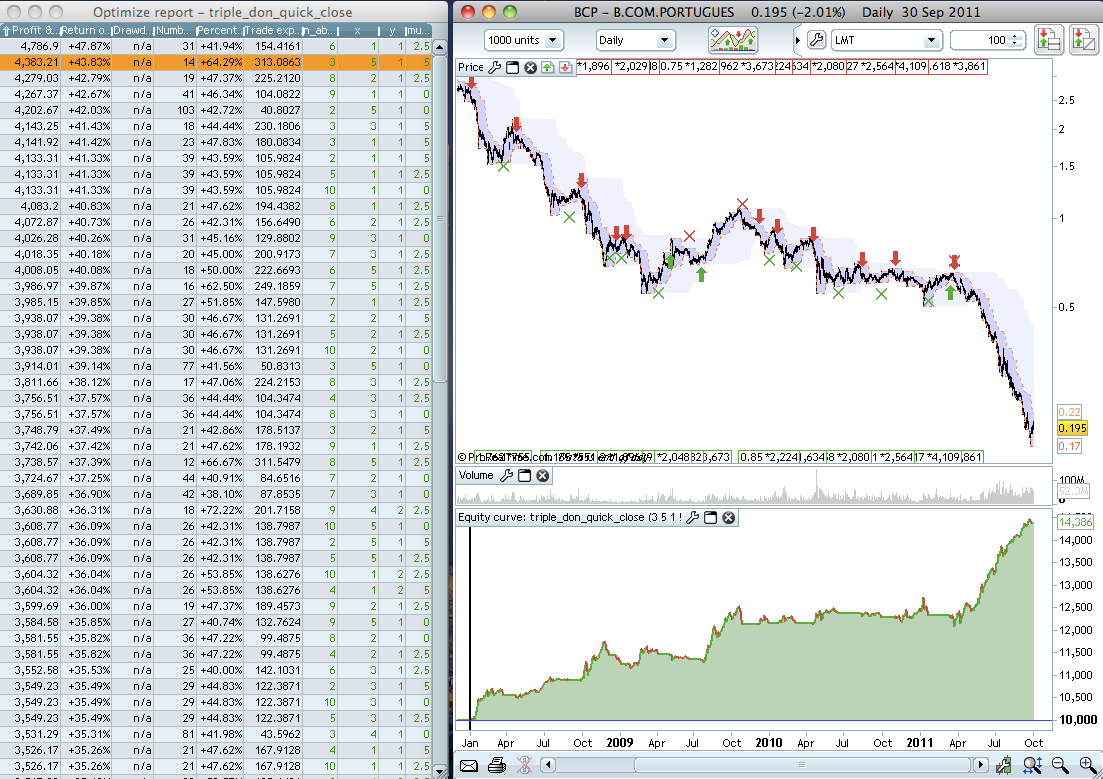
Task: Expand the order panel triangle
Action: (x=797, y=41)
